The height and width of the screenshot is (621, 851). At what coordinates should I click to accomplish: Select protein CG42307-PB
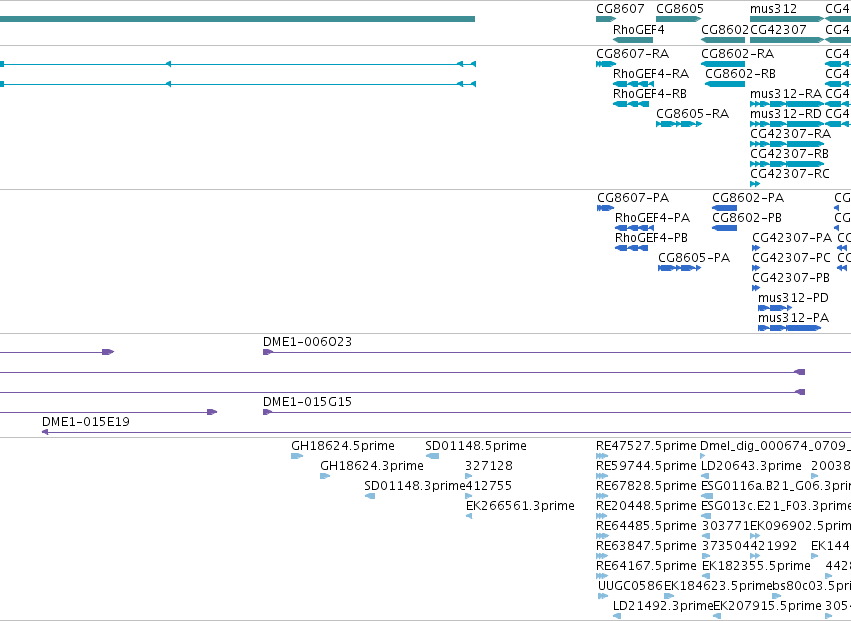tap(791, 278)
